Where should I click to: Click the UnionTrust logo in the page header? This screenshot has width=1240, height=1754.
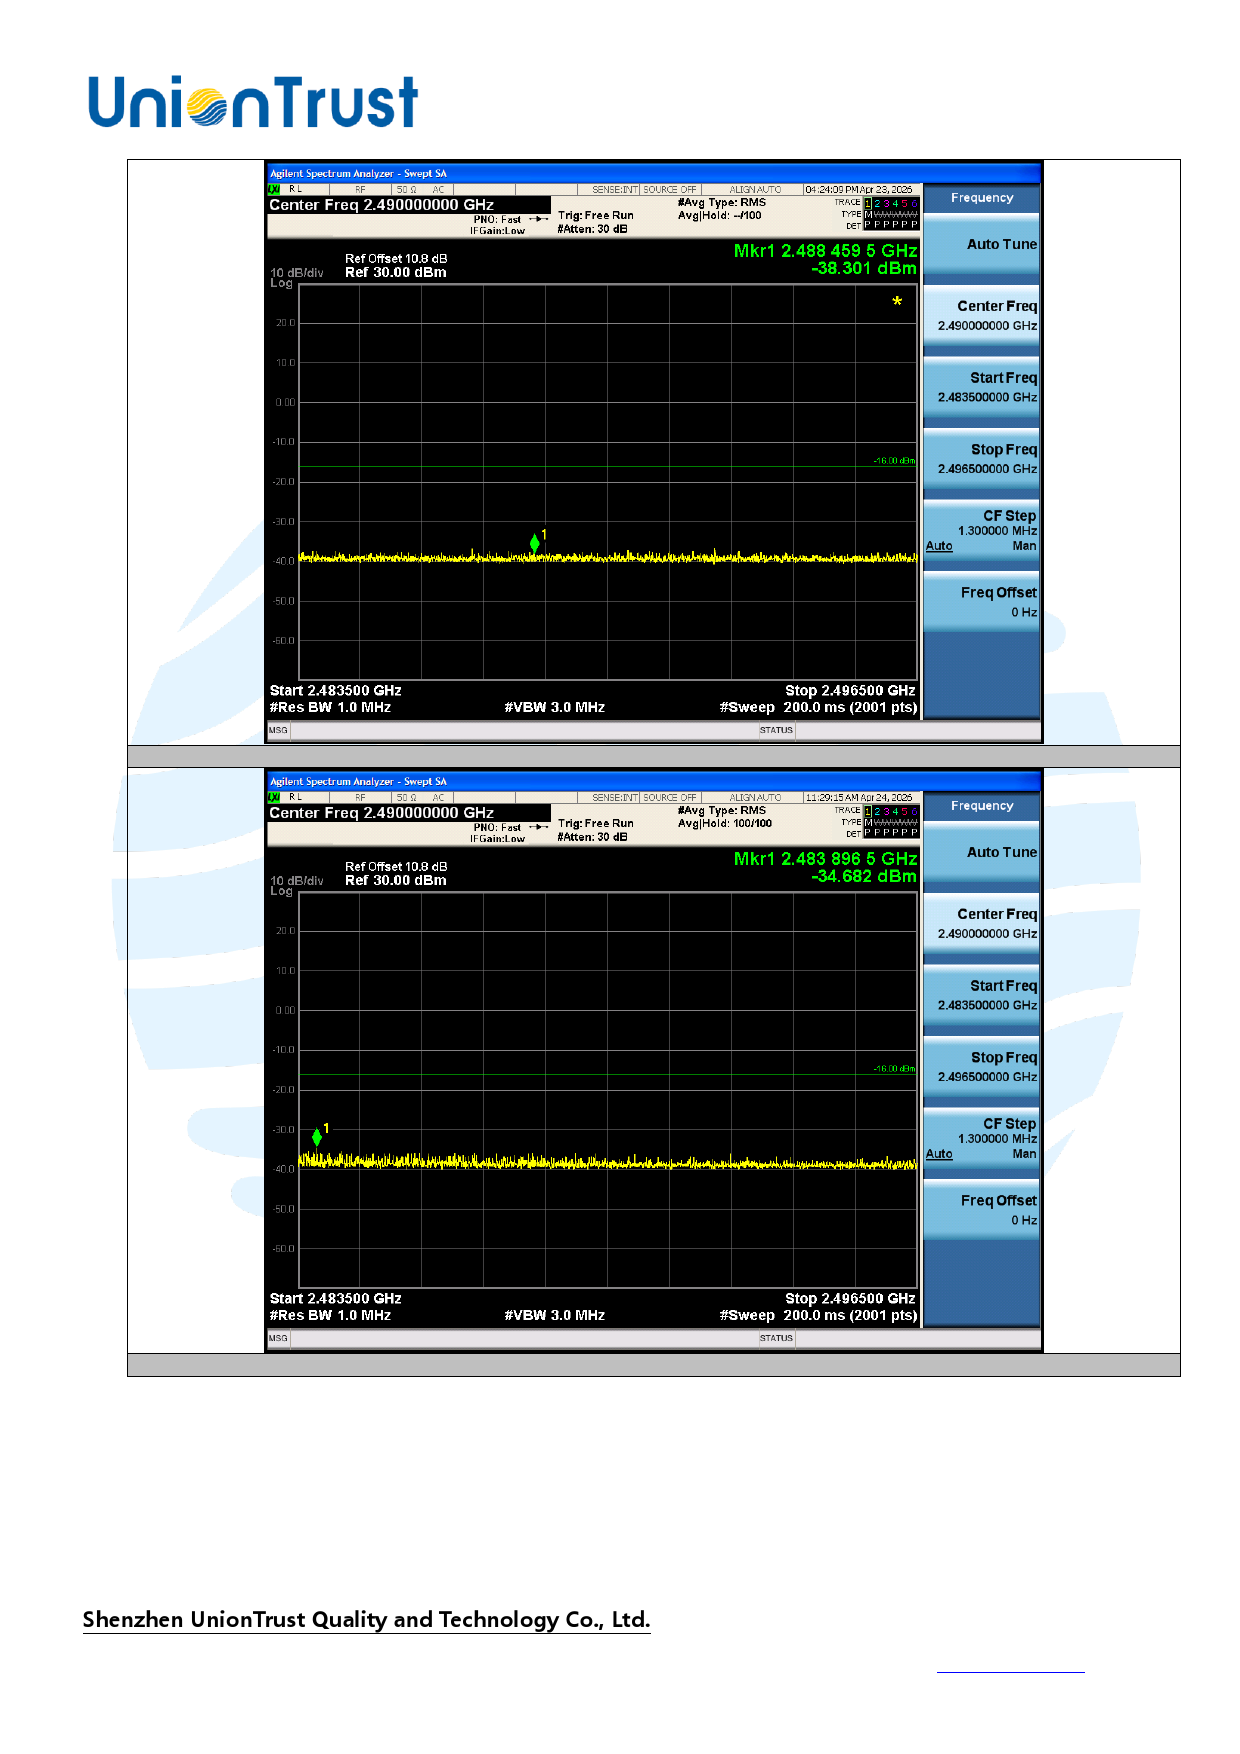click(x=253, y=102)
